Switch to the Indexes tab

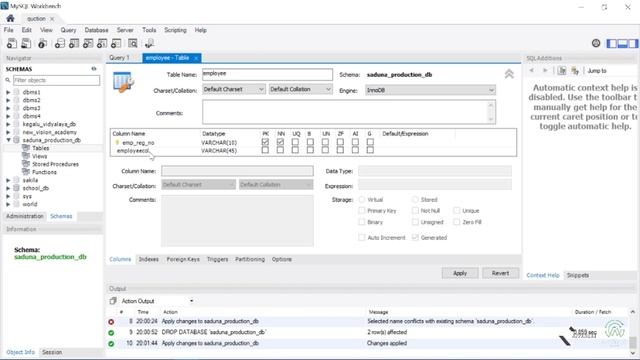tap(149, 259)
